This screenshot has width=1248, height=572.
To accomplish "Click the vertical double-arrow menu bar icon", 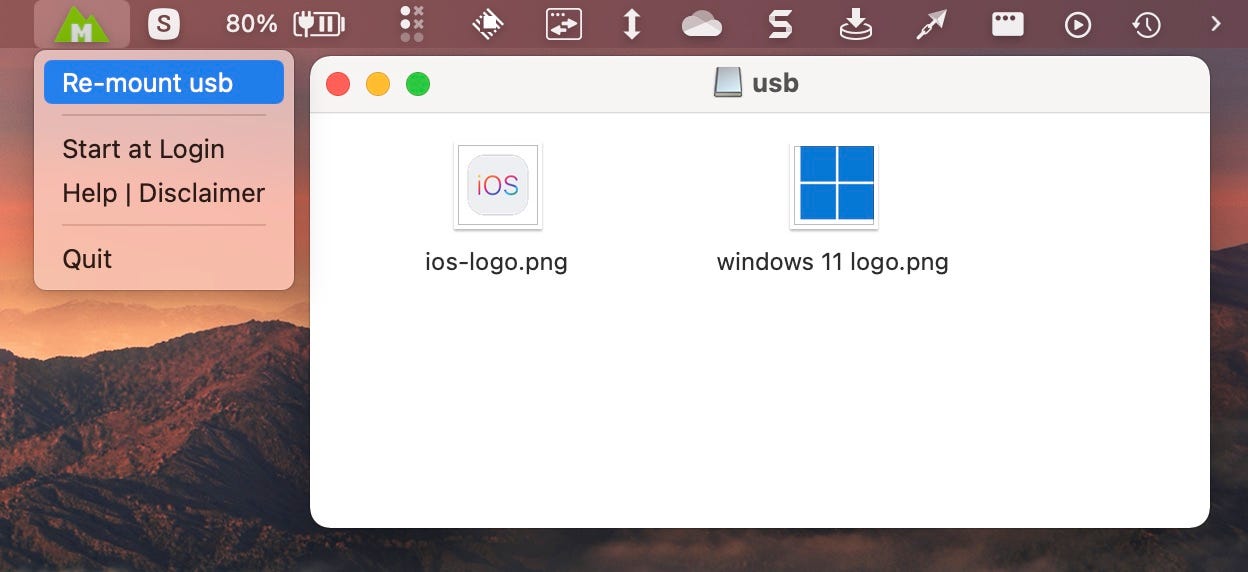I will tap(631, 24).
